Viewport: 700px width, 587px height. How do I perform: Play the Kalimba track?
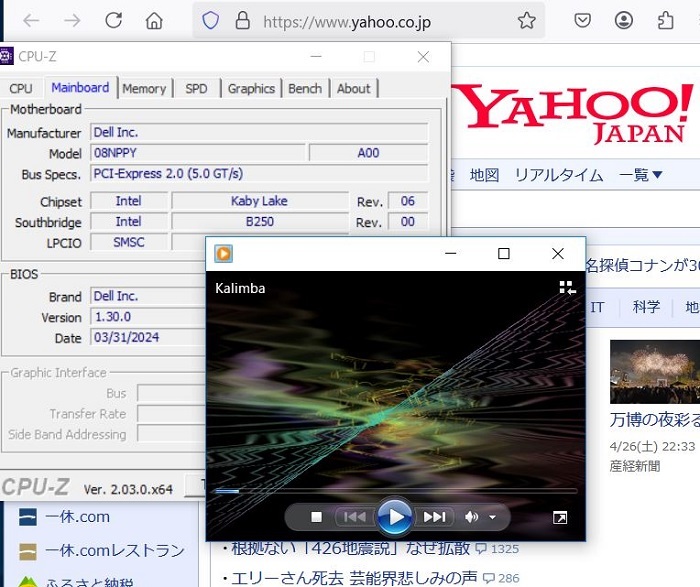pyautogui.click(x=394, y=517)
